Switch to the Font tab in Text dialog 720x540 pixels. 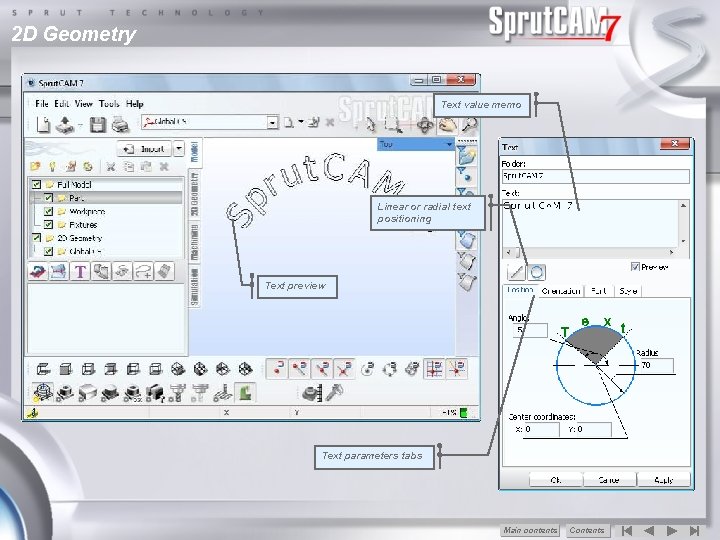coord(599,291)
